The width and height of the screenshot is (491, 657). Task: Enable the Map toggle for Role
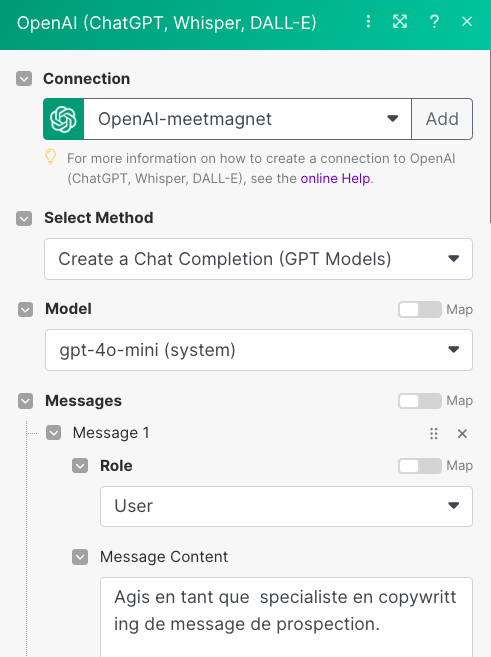(x=420, y=466)
